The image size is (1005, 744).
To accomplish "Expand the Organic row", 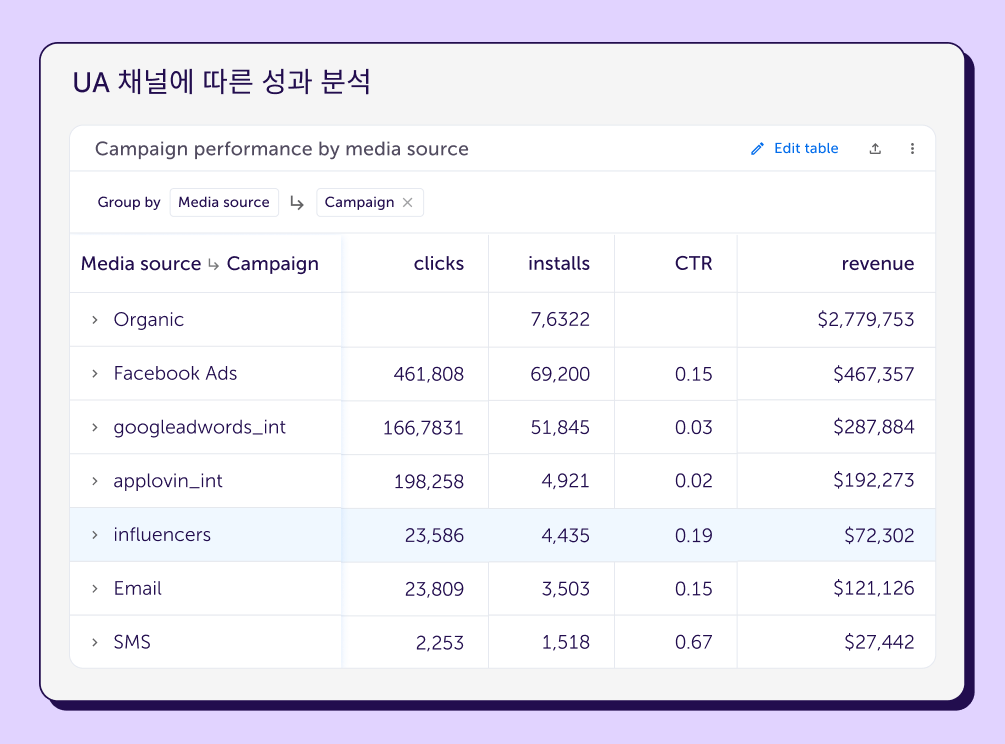I will coord(95,320).
